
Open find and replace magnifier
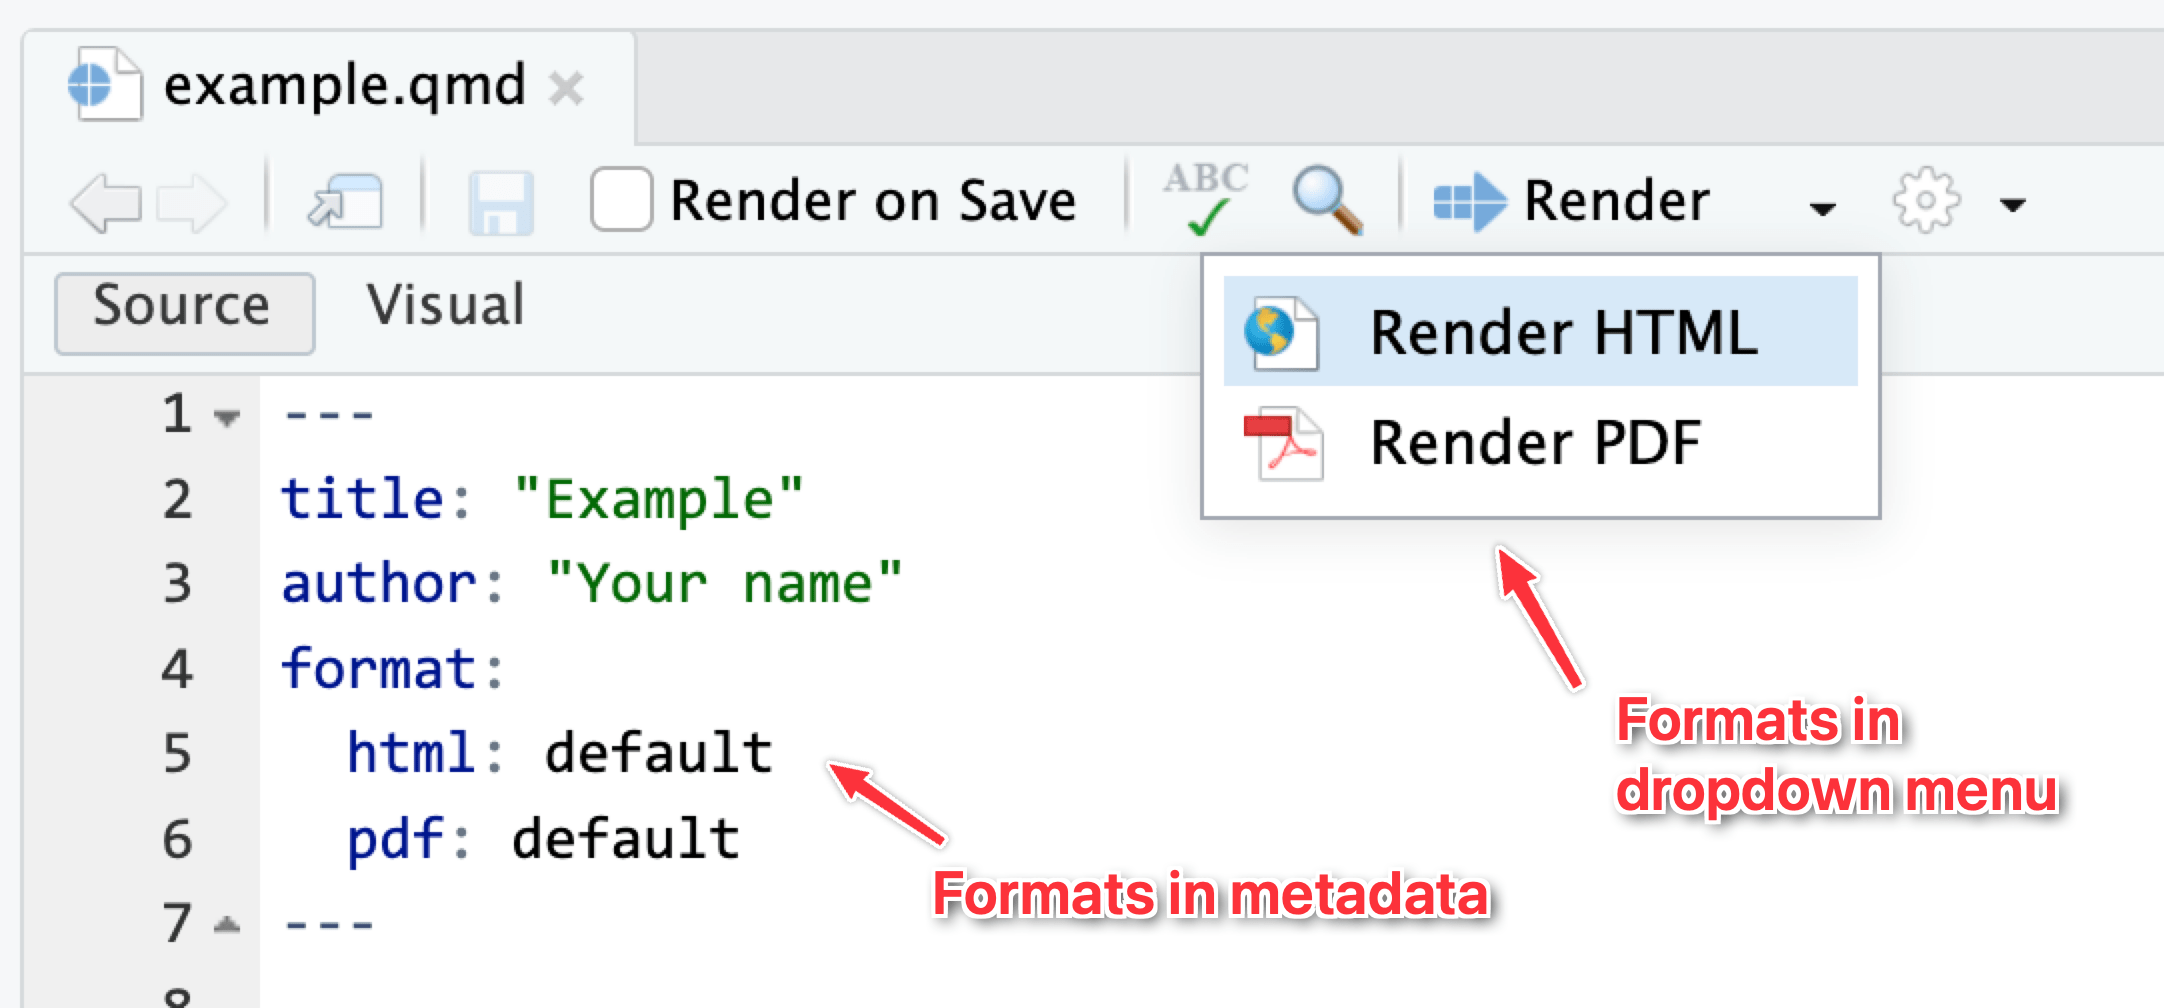click(1326, 201)
